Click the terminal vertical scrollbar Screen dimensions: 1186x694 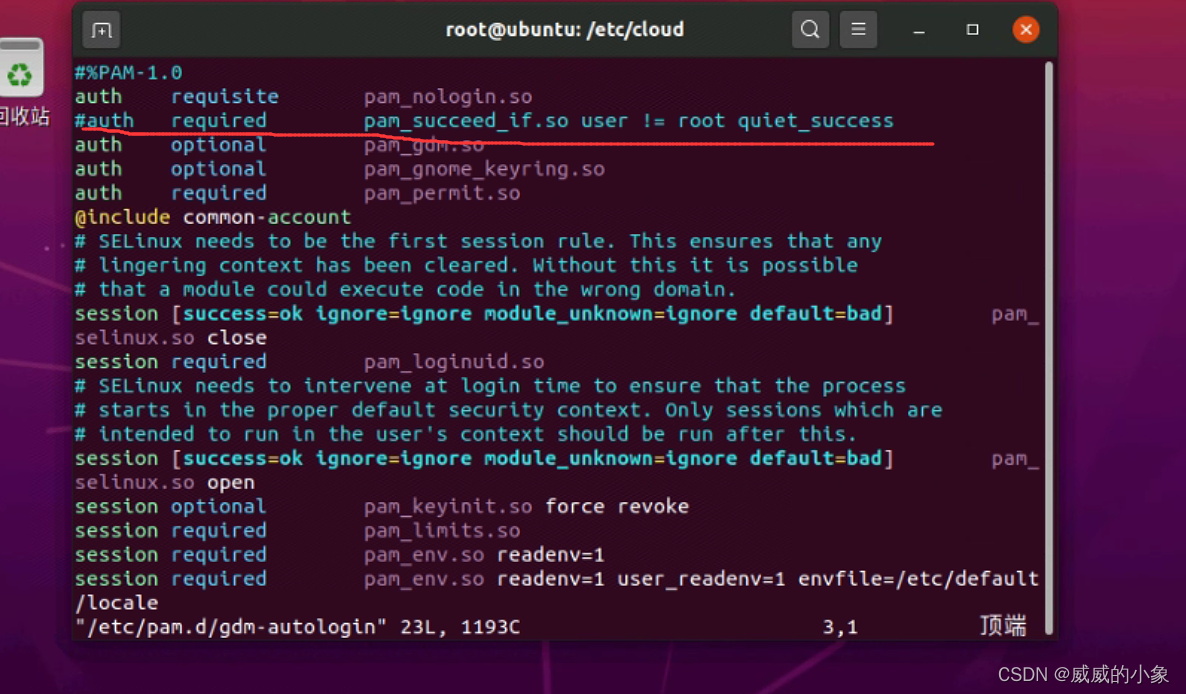coord(1049,348)
